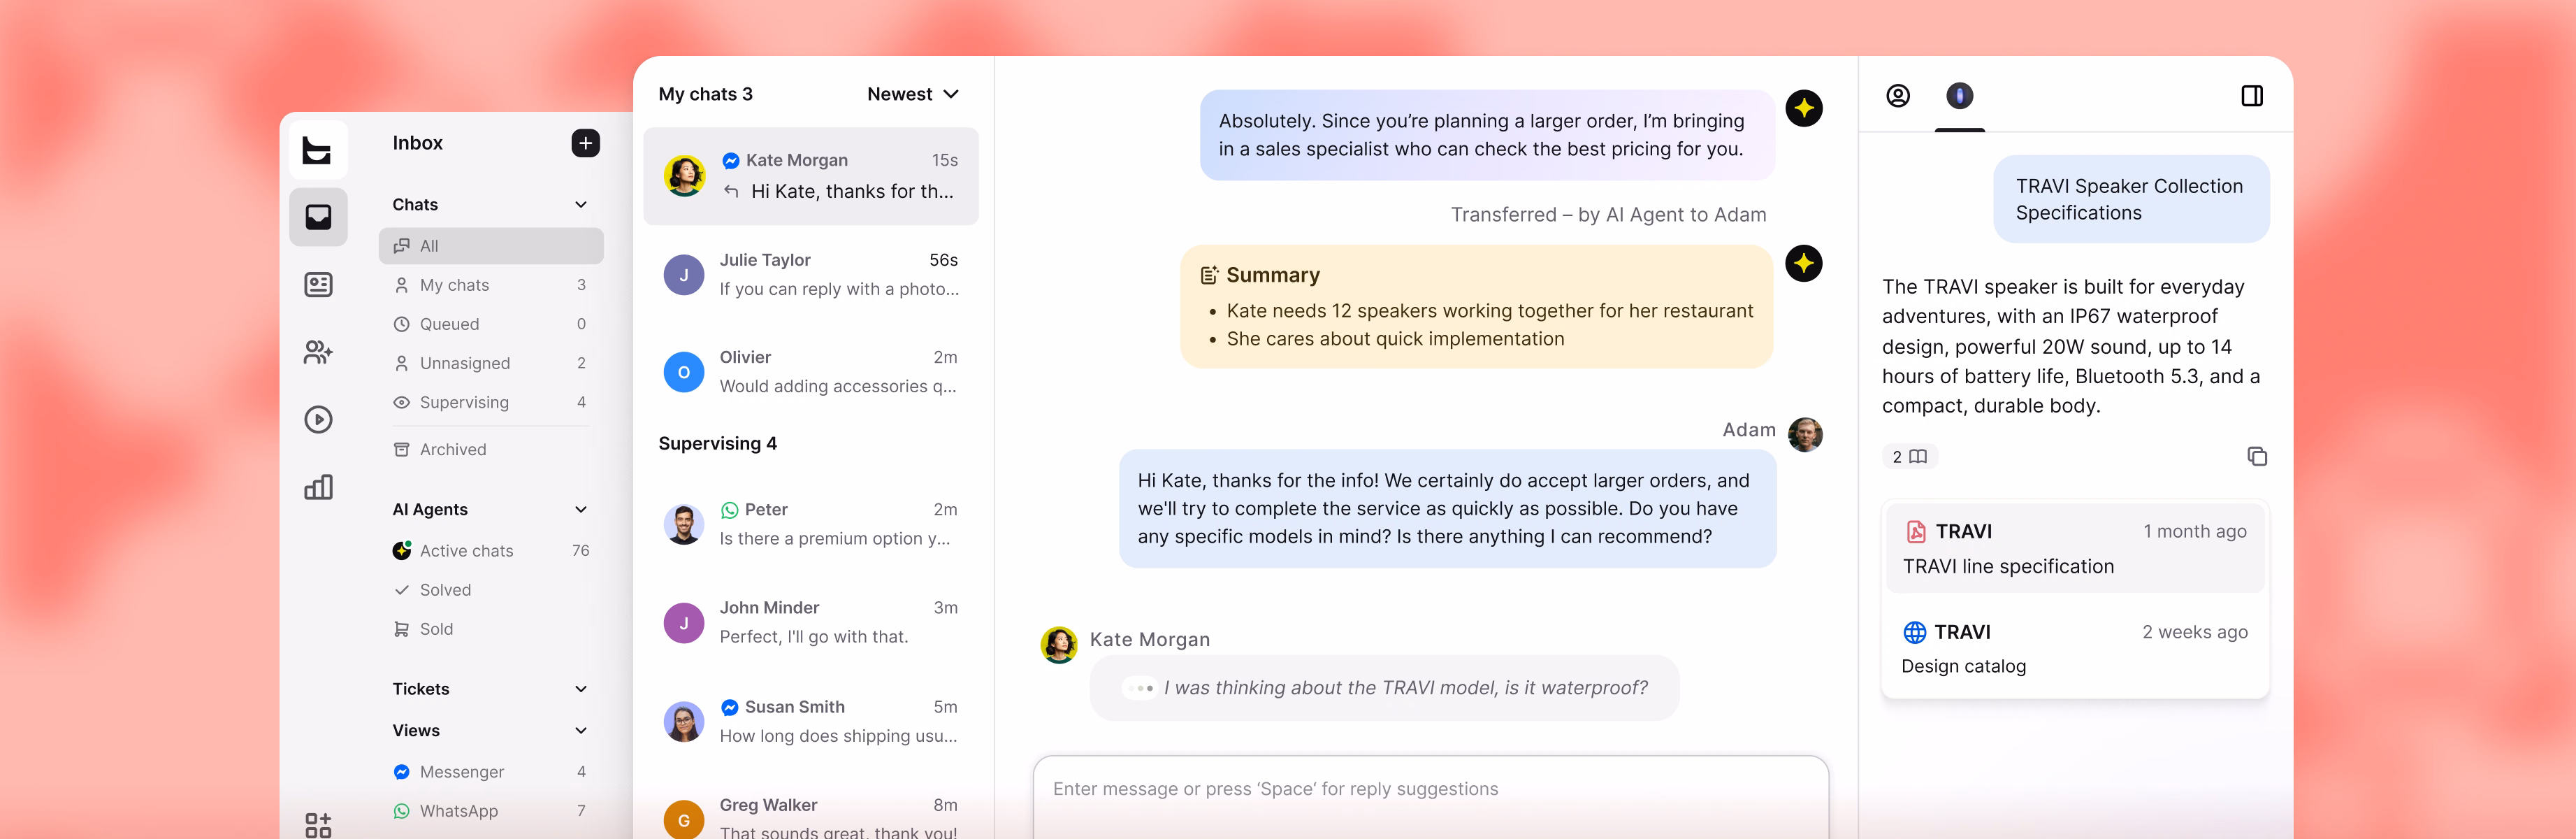The height and width of the screenshot is (839, 2576).
Task: Collapse the AI Agents section chevron
Action: point(581,510)
